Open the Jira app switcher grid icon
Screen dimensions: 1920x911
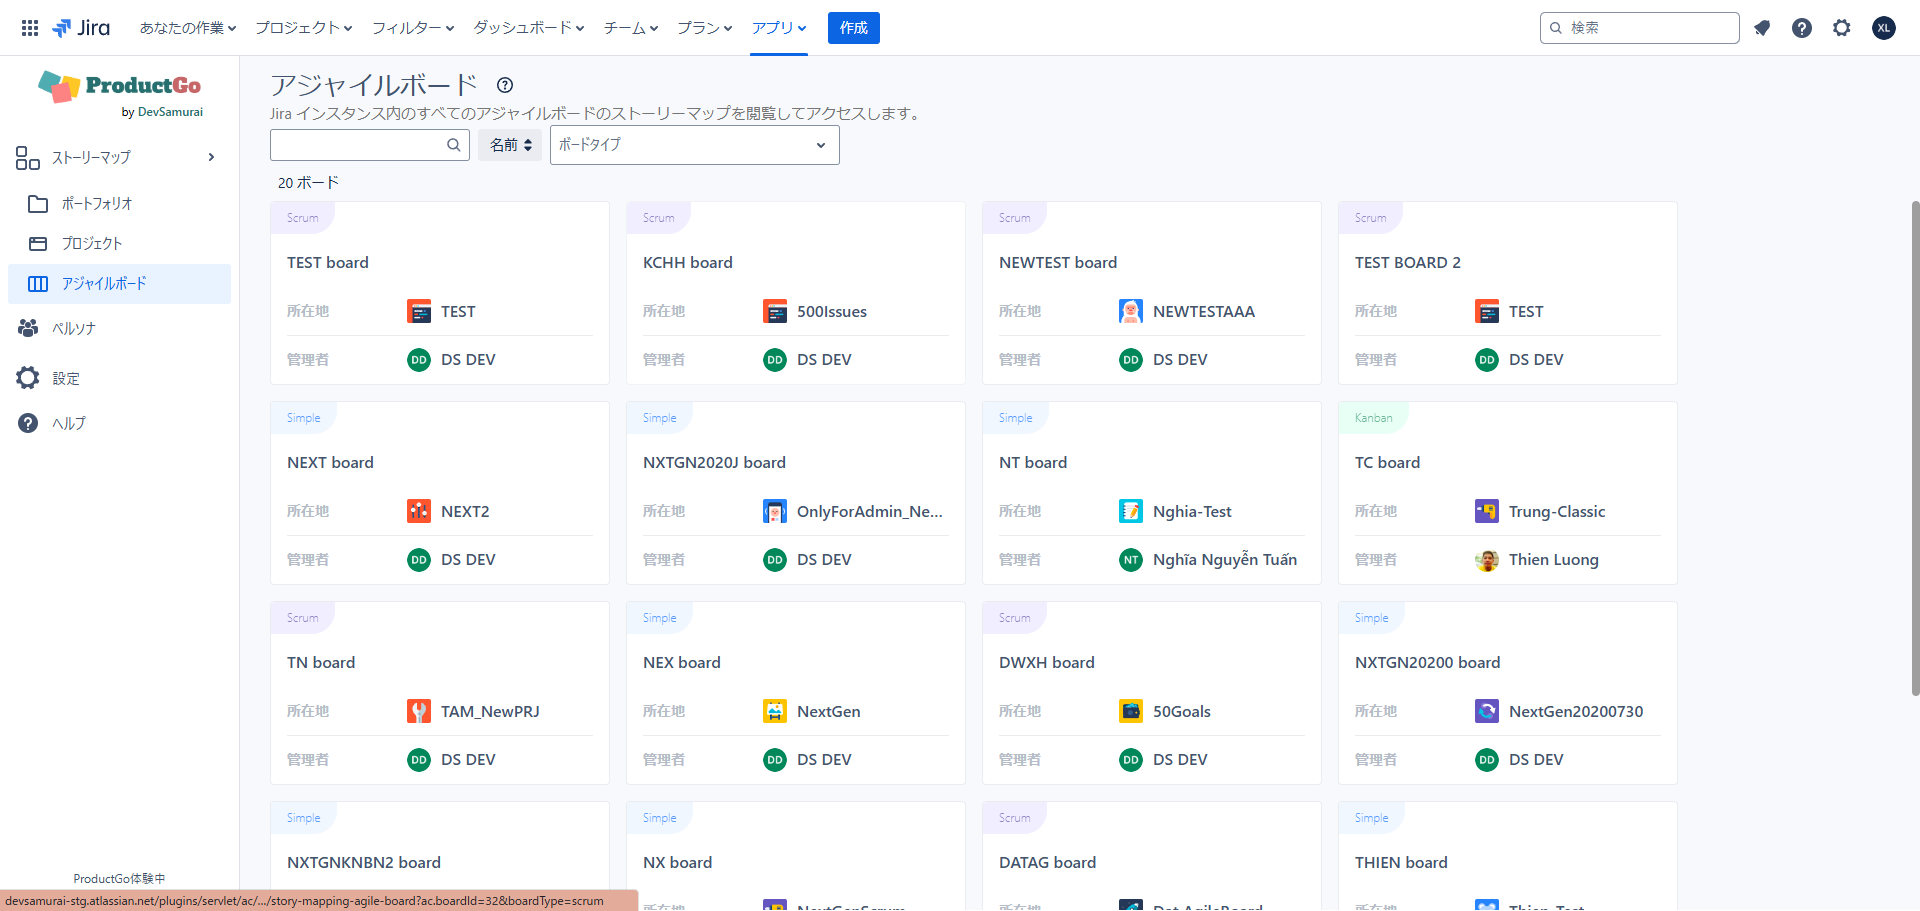[30, 28]
